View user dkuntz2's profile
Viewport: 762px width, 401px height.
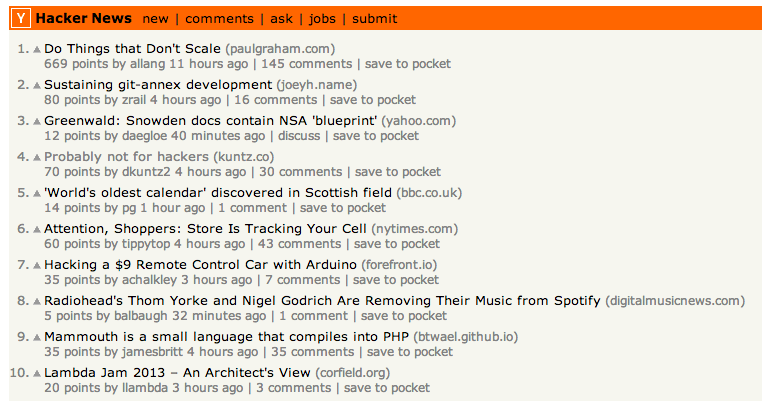pyautogui.click(x=146, y=172)
